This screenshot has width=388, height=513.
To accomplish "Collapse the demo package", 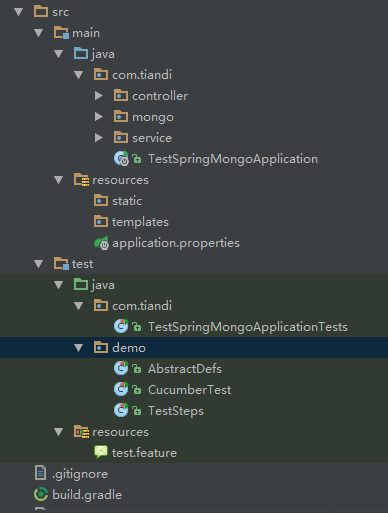I will [x=79, y=348].
